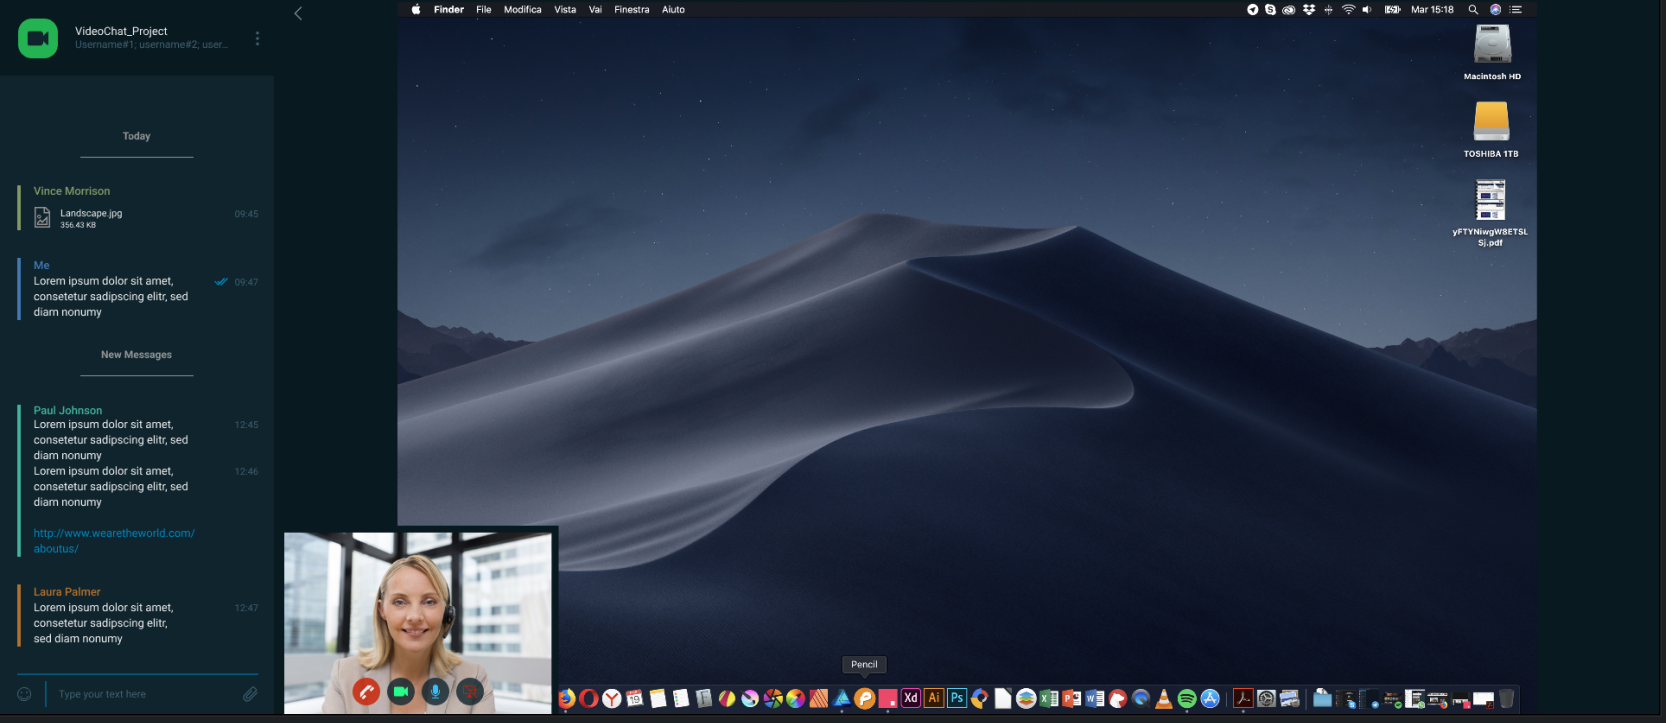Open the emoji picker in message box

pyautogui.click(x=25, y=694)
